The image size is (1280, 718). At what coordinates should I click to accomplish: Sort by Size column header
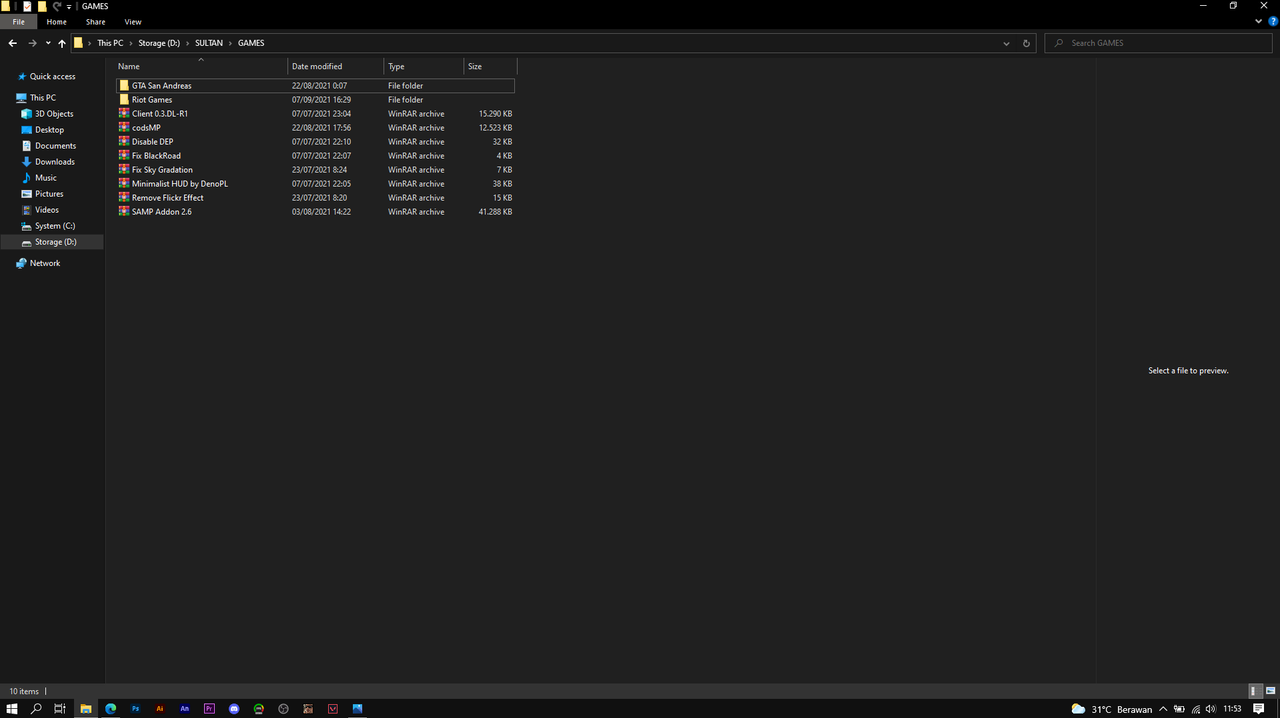tap(490, 66)
